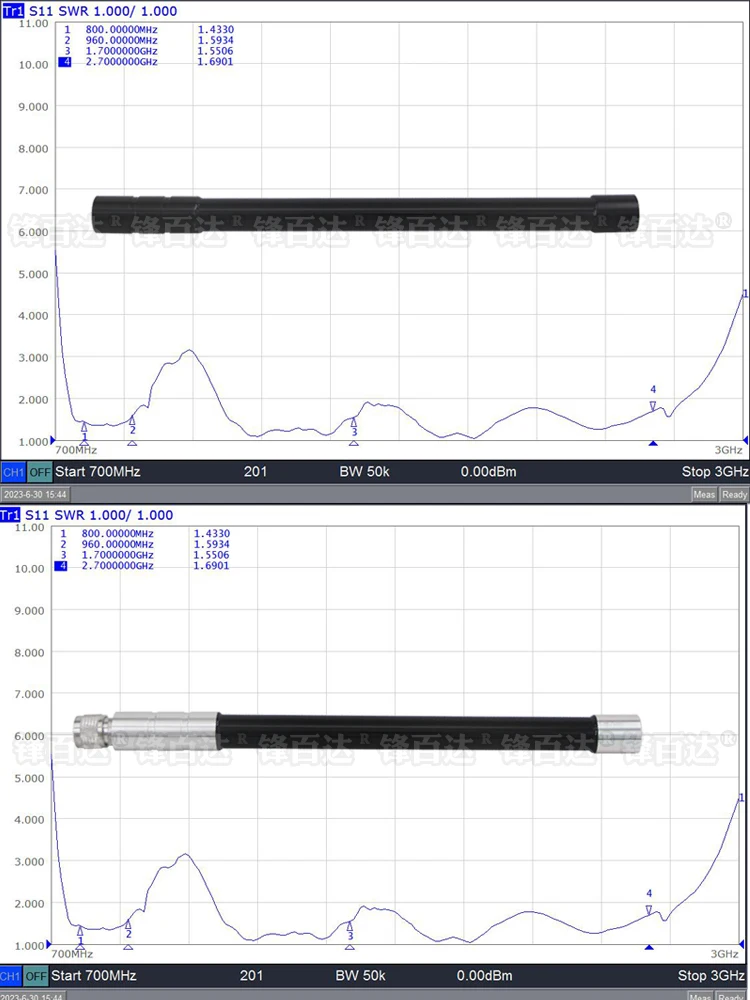Screen dimensions: 750x1000
Task: Click the black antenna product photo
Action: (365, 214)
